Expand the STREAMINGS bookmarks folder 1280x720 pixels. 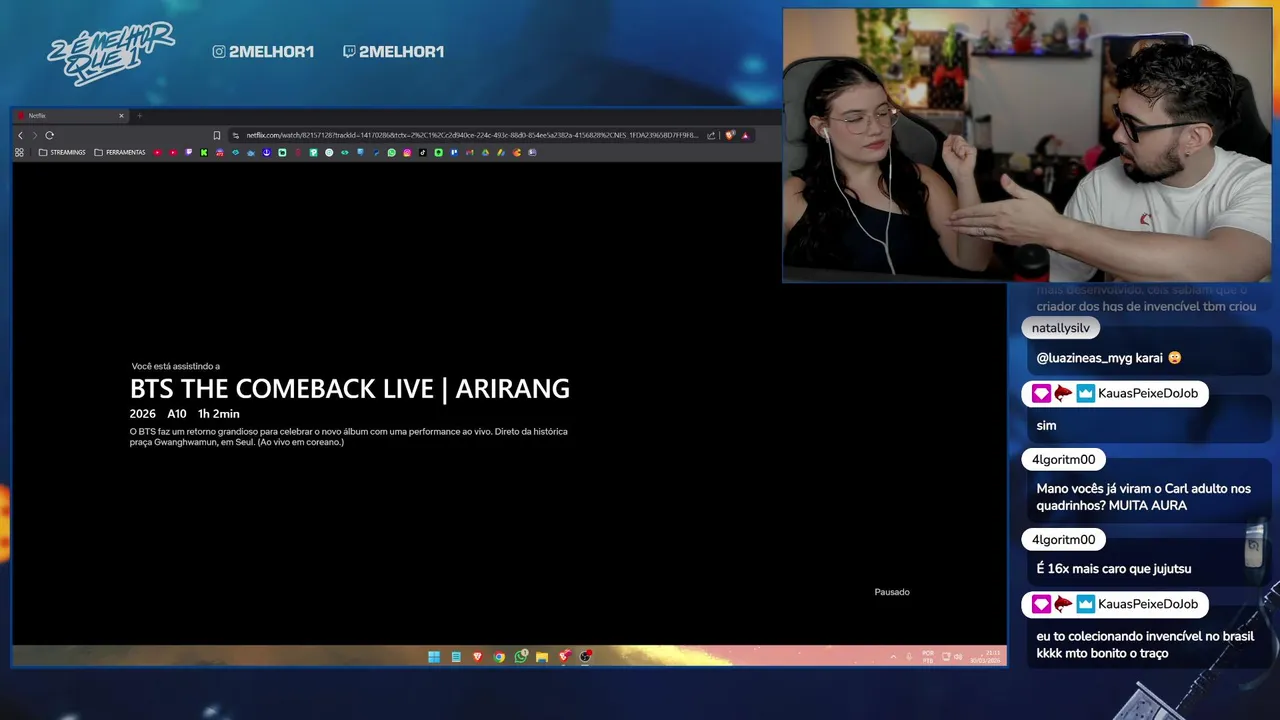click(62, 152)
